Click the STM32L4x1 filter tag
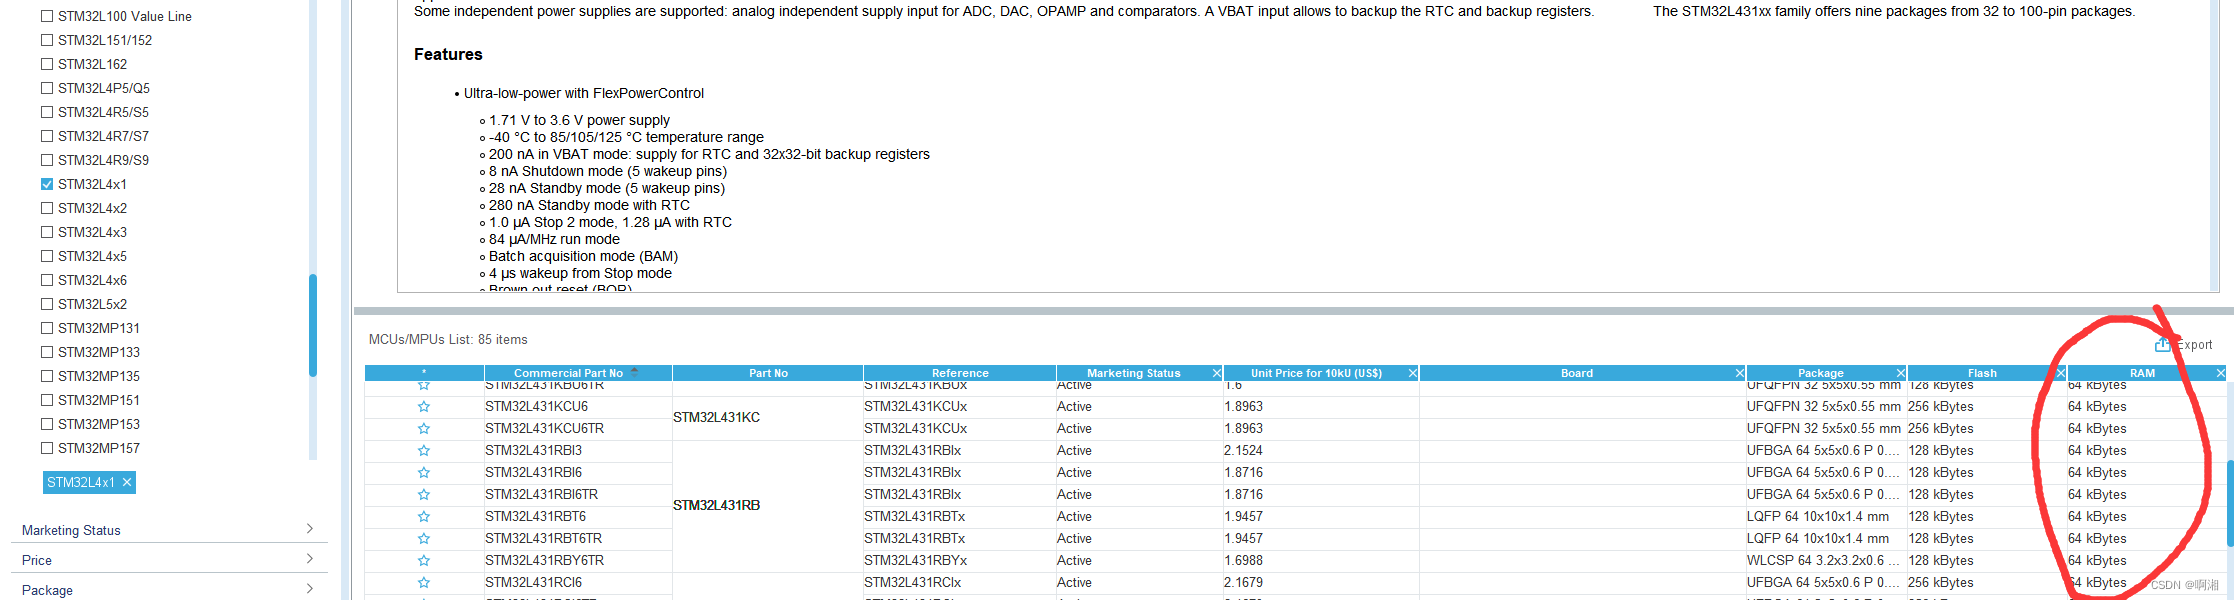 (x=89, y=482)
